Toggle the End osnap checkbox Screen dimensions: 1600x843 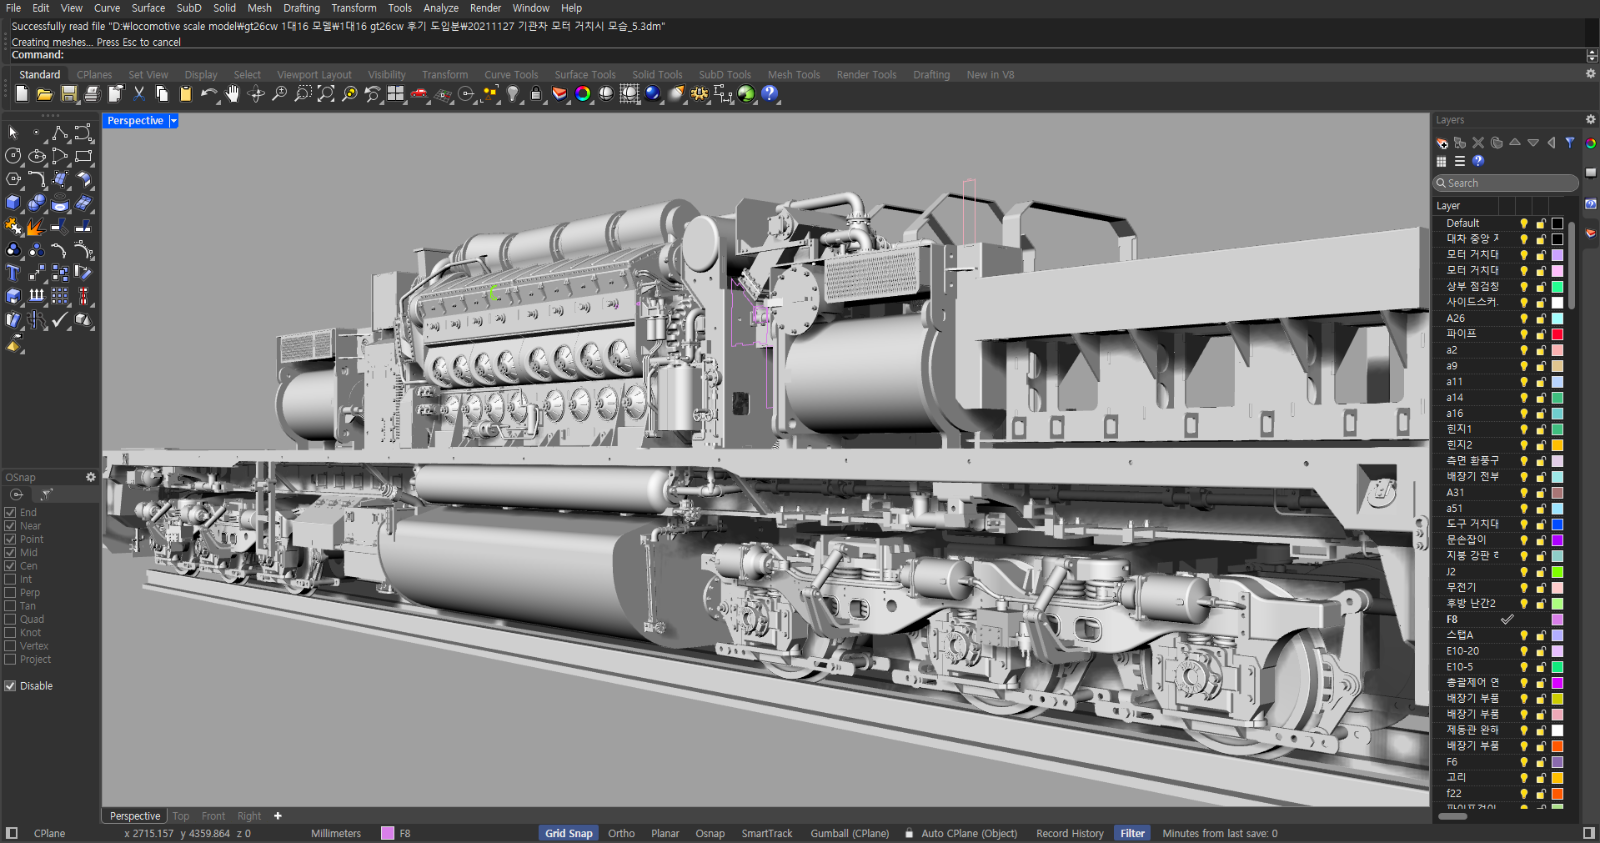pyautogui.click(x=10, y=512)
